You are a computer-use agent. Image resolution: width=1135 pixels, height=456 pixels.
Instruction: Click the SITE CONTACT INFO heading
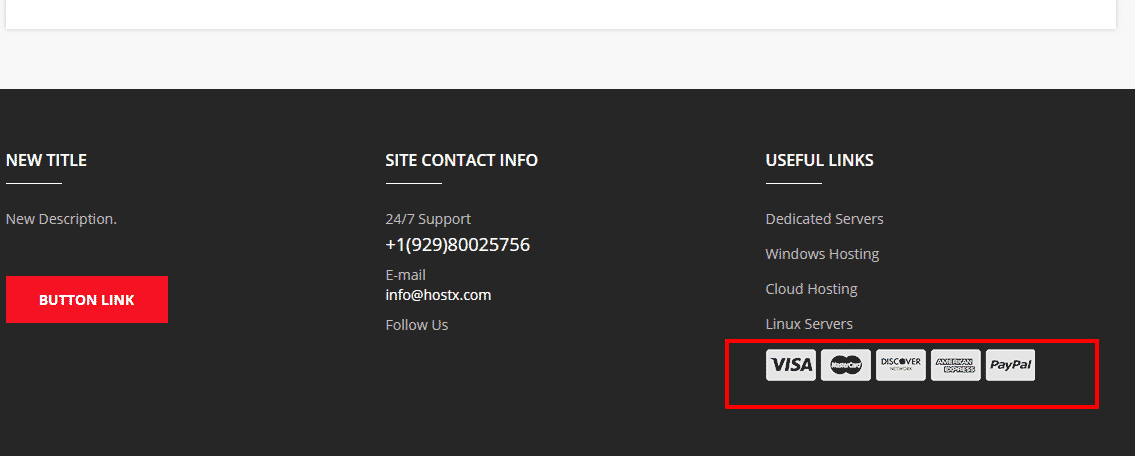point(461,160)
